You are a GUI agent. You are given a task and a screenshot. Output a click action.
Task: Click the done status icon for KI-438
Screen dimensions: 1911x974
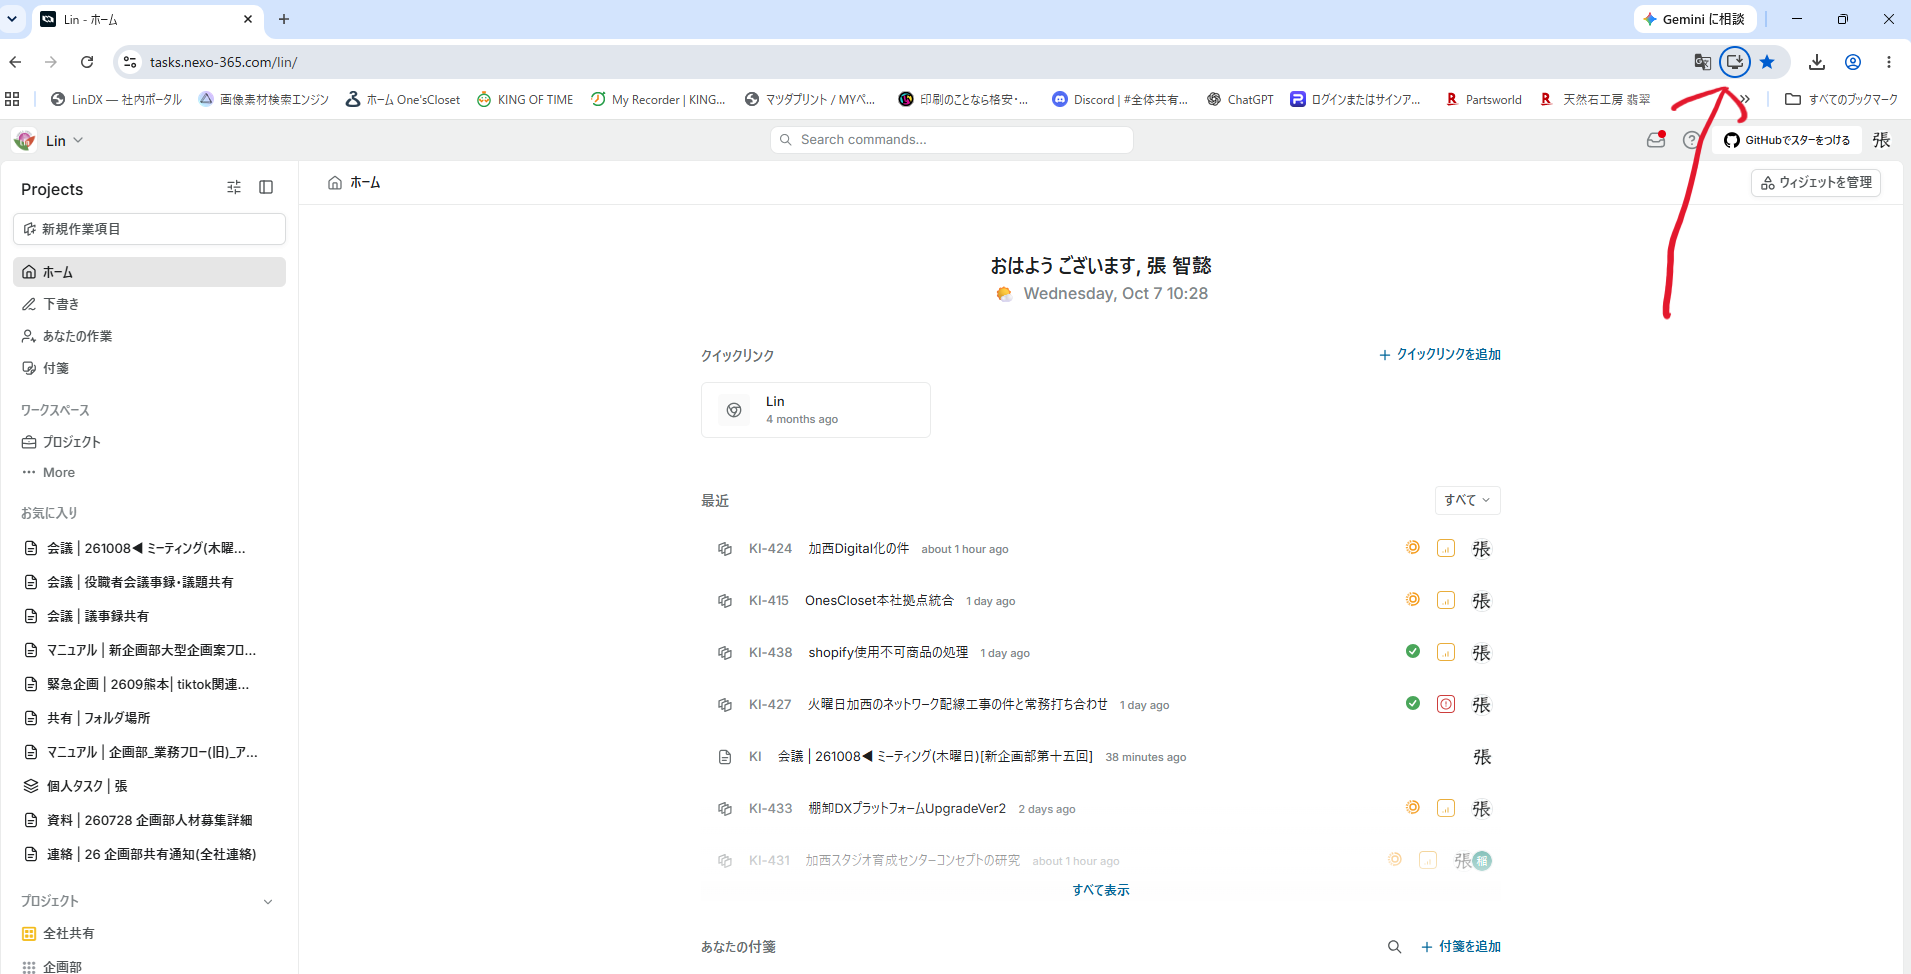[1413, 651]
